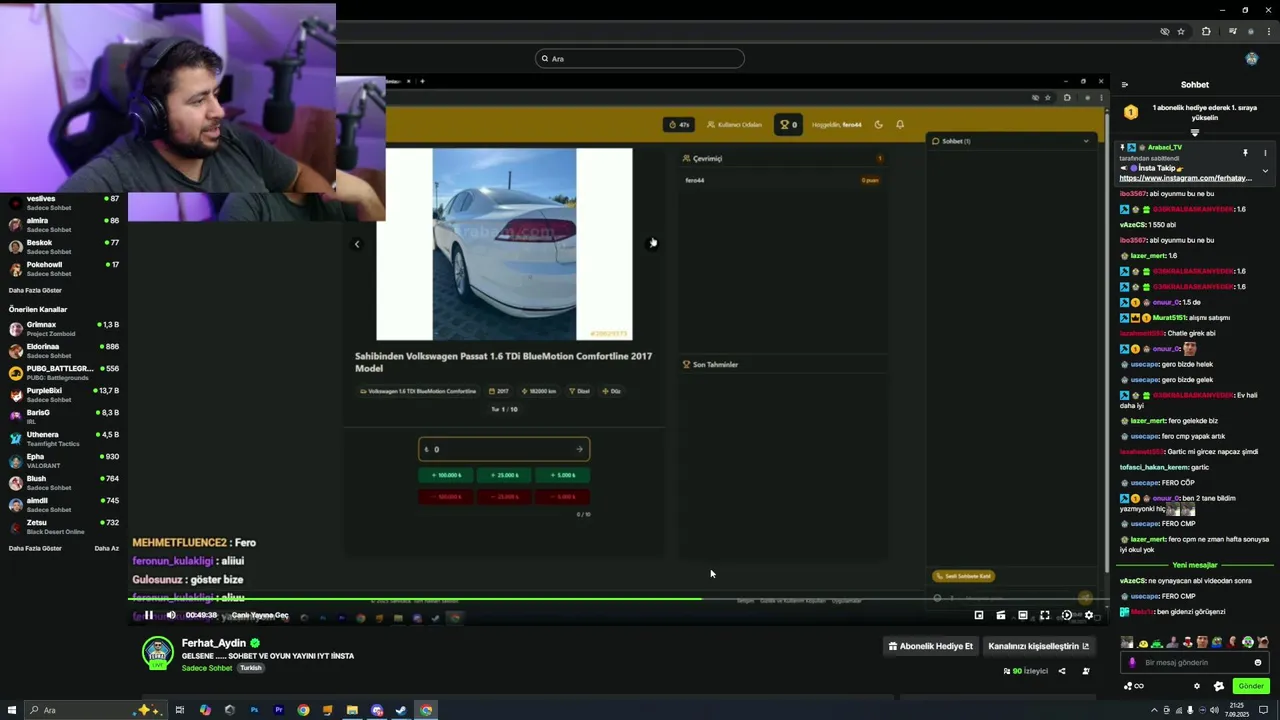Image resolution: width=1280 pixels, height=720 pixels.
Task: Click the trophy score badge
Action: 788,125
